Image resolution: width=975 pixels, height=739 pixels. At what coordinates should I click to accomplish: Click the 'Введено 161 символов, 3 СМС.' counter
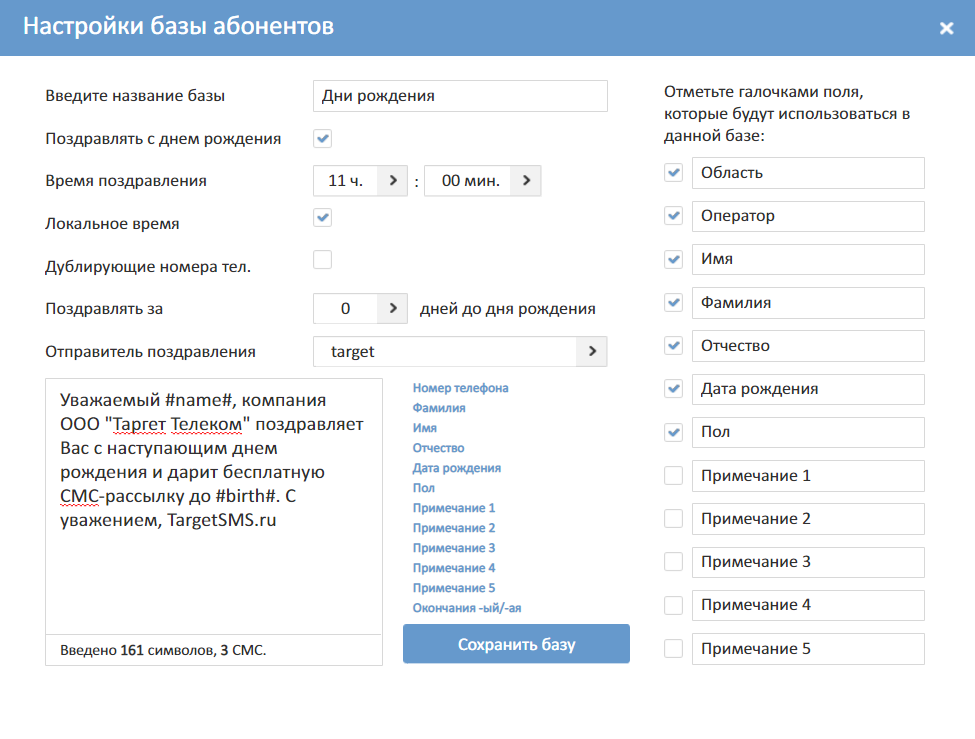click(163, 650)
